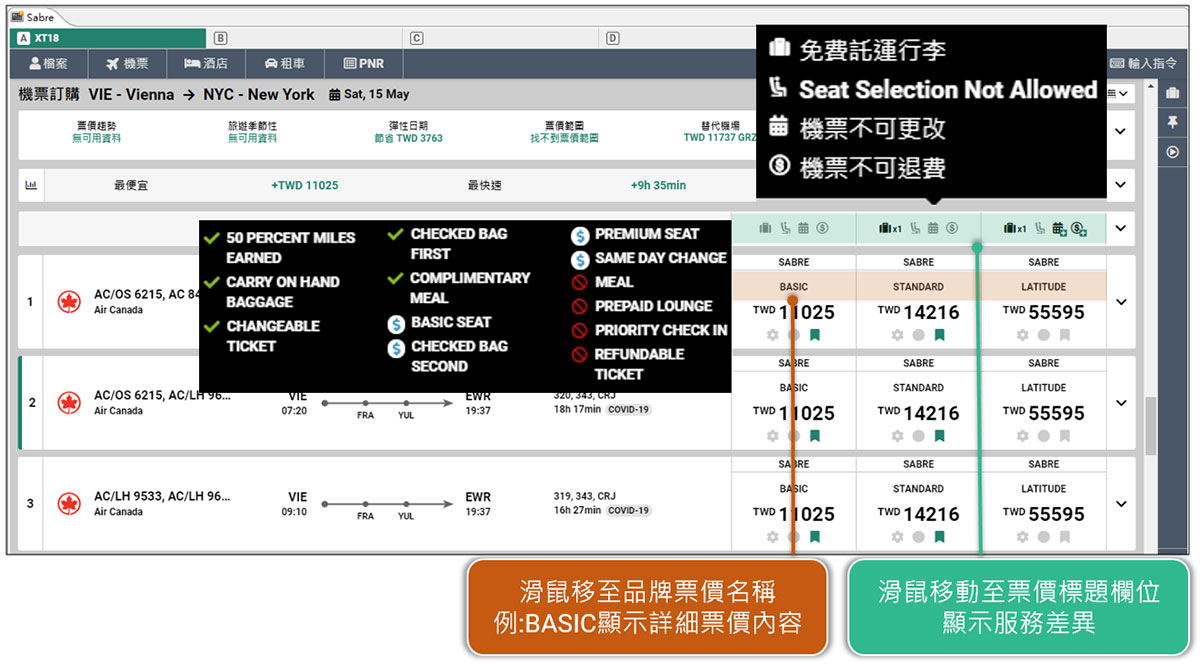Switch to the A XT18 work area tab
The width and height of the screenshot is (1200, 667).
[108, 38]
